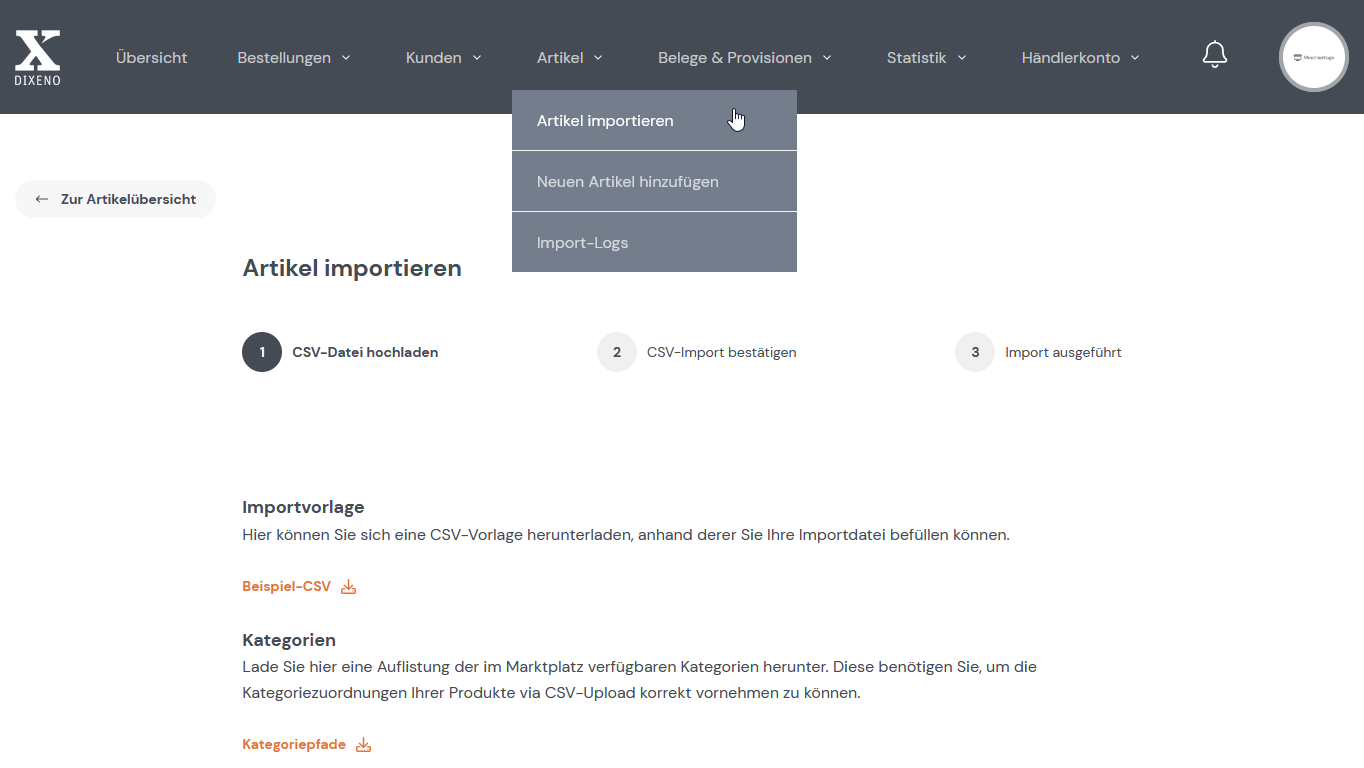Expand the chevron beside Händlerkonto
This screenshot has height=768, width=1364.
coord(1135,58)
